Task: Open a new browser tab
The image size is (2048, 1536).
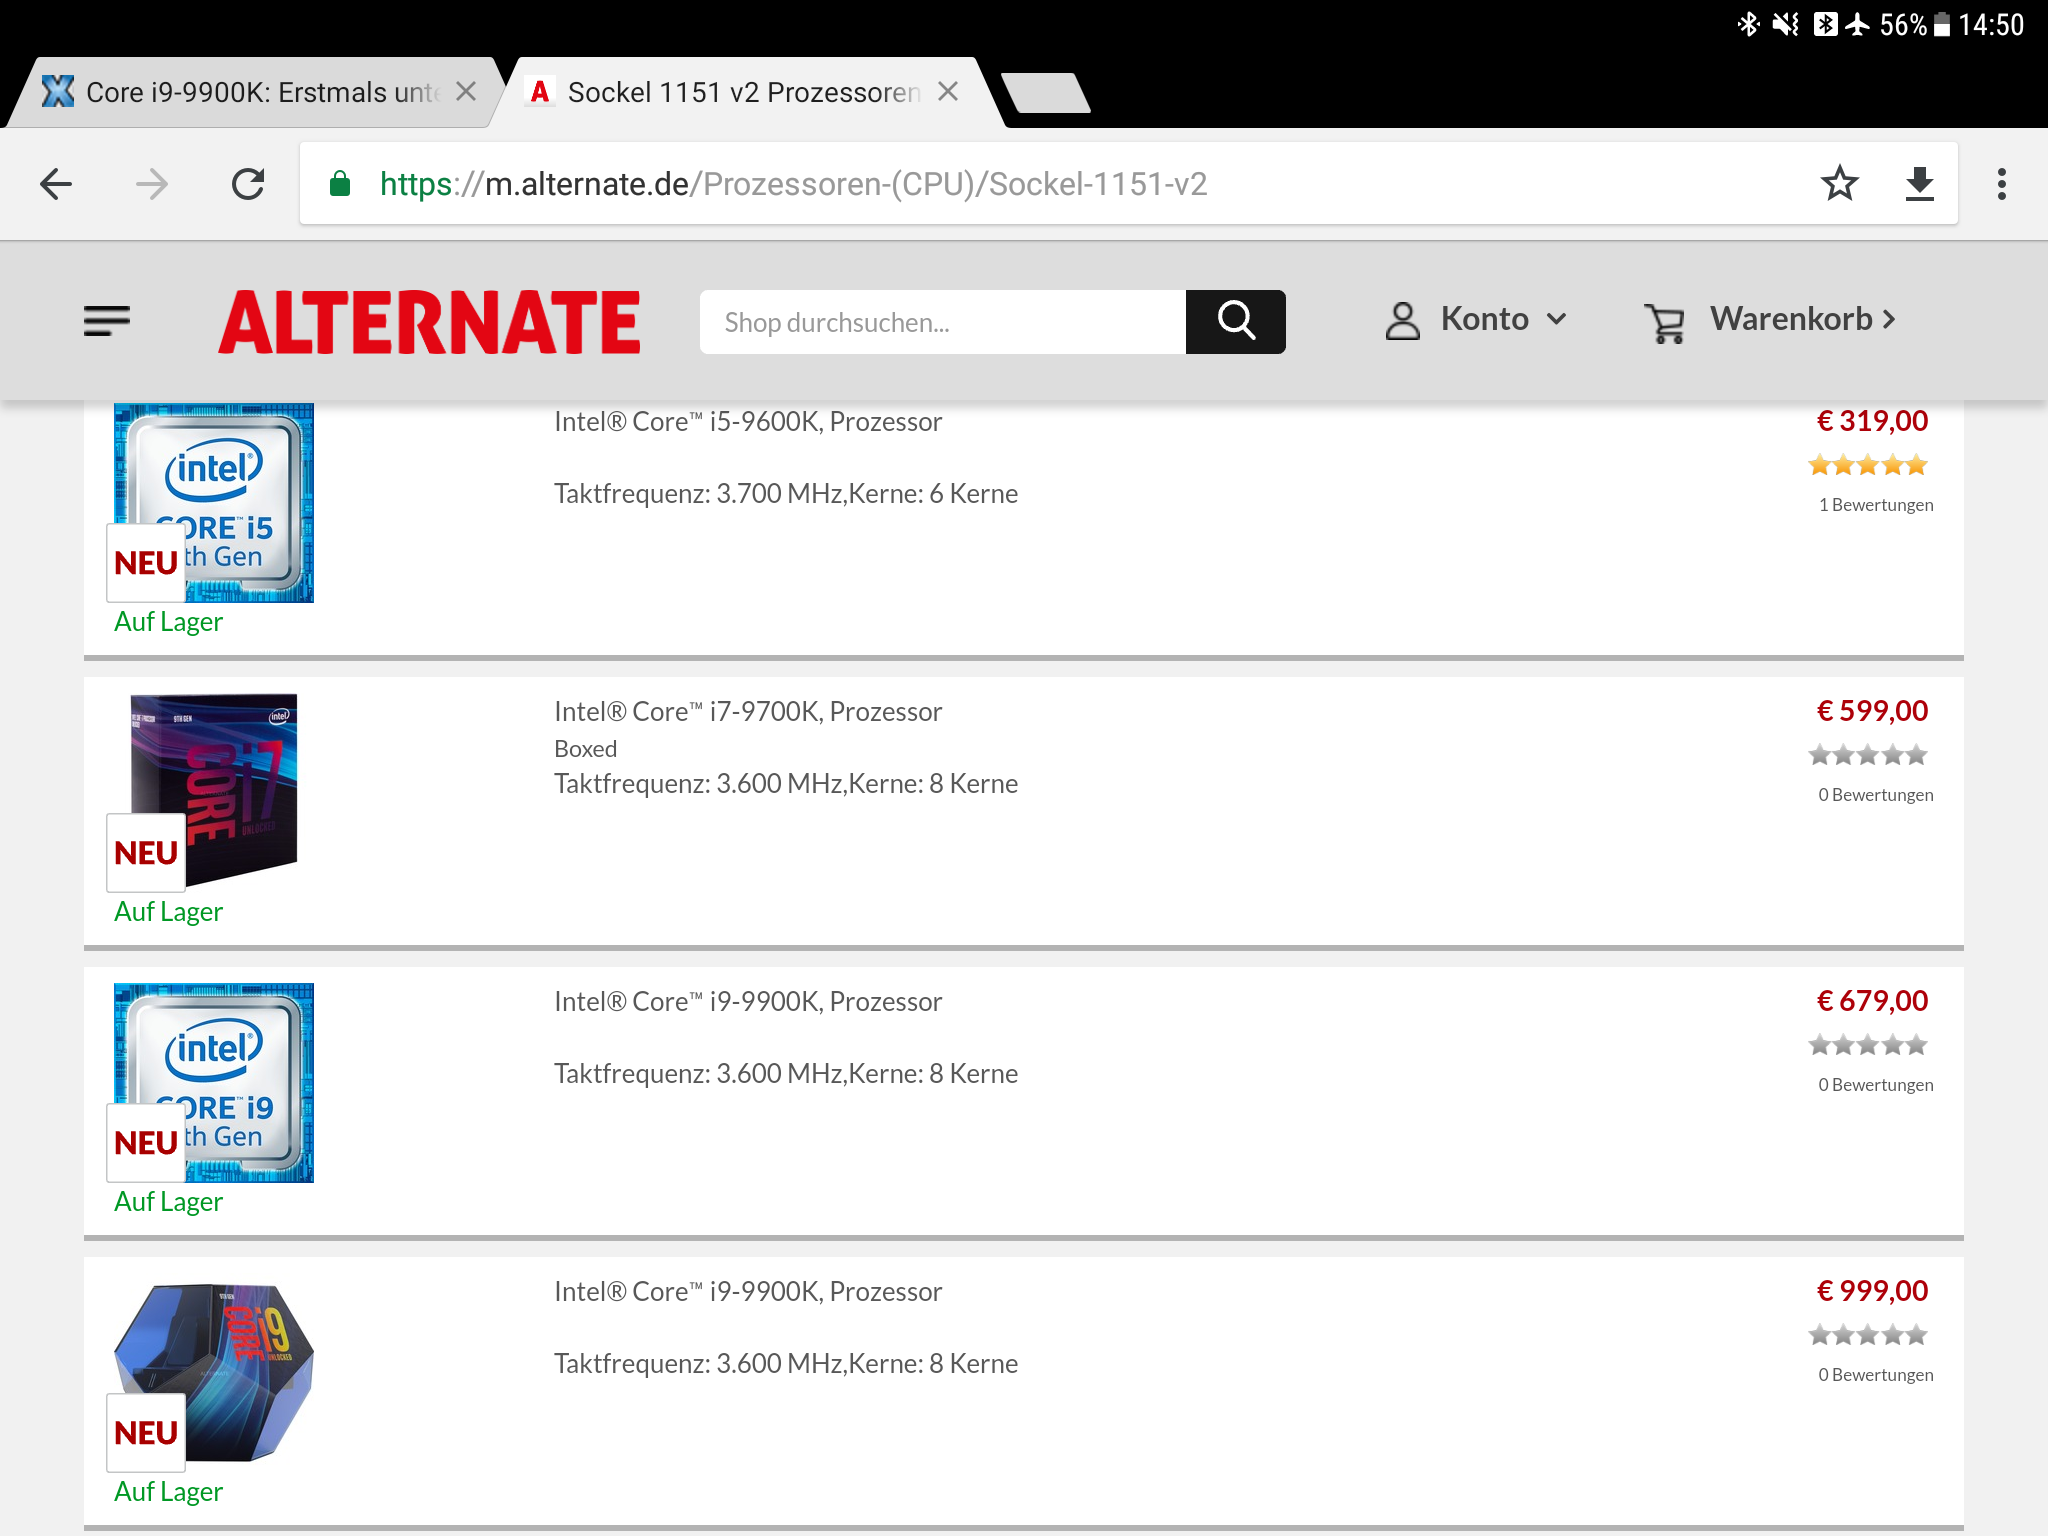Action: pos(1046,93)
